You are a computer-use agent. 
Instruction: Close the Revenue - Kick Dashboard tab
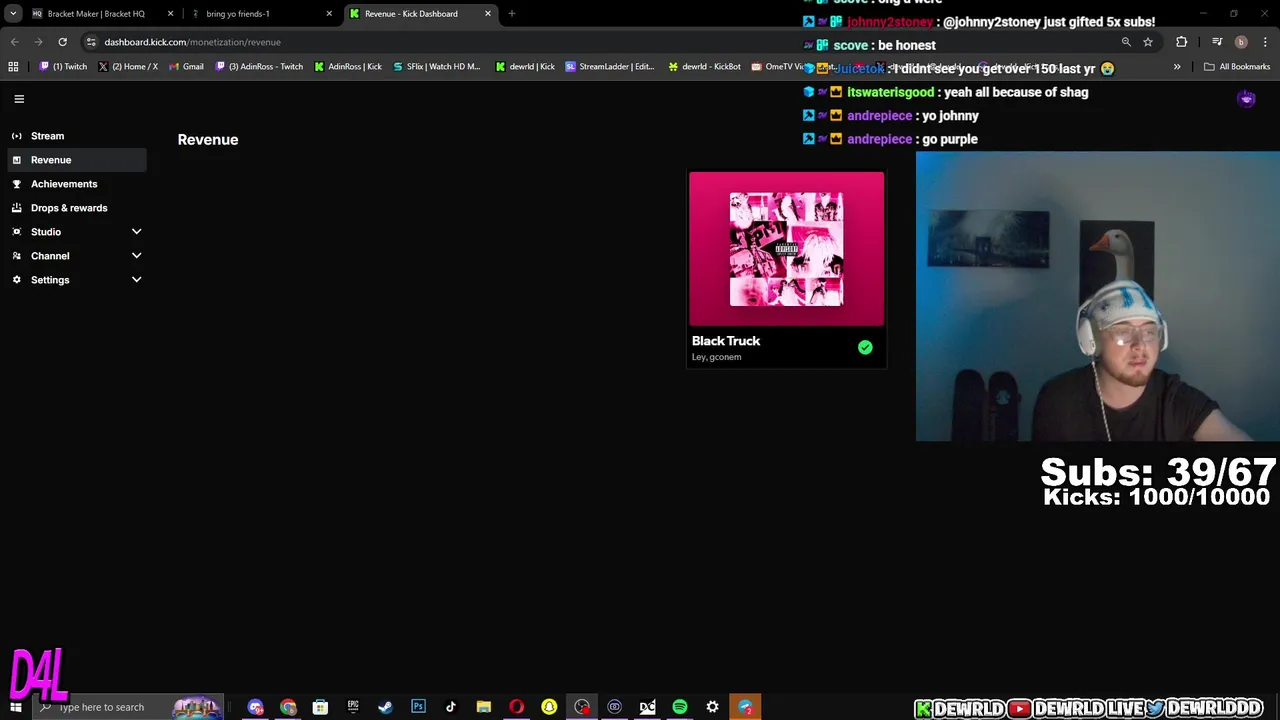click(x=488, y=14)
